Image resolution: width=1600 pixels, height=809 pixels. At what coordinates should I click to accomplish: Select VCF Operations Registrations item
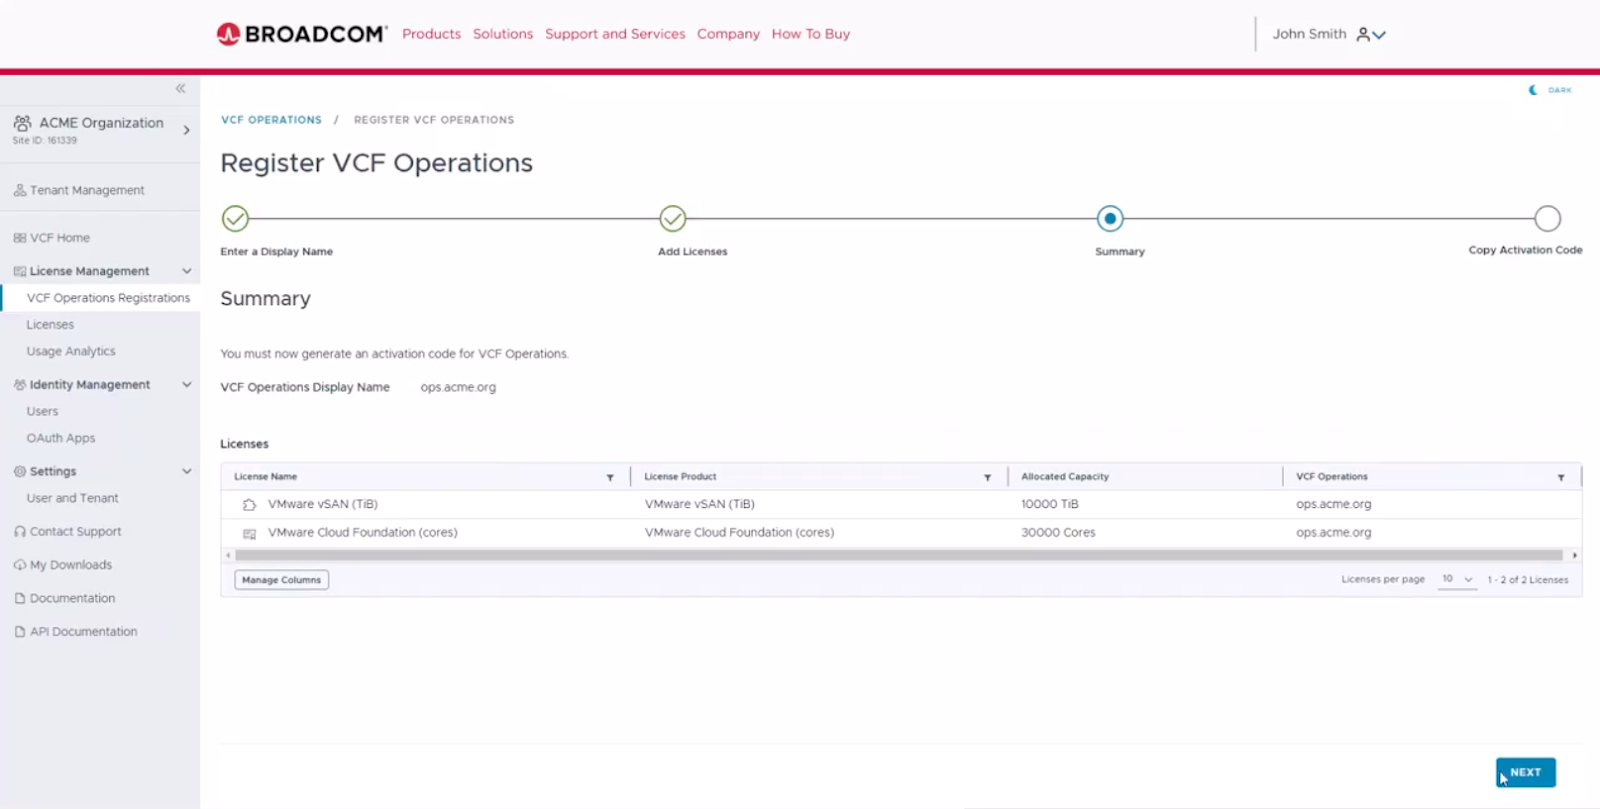pos(108,298)
